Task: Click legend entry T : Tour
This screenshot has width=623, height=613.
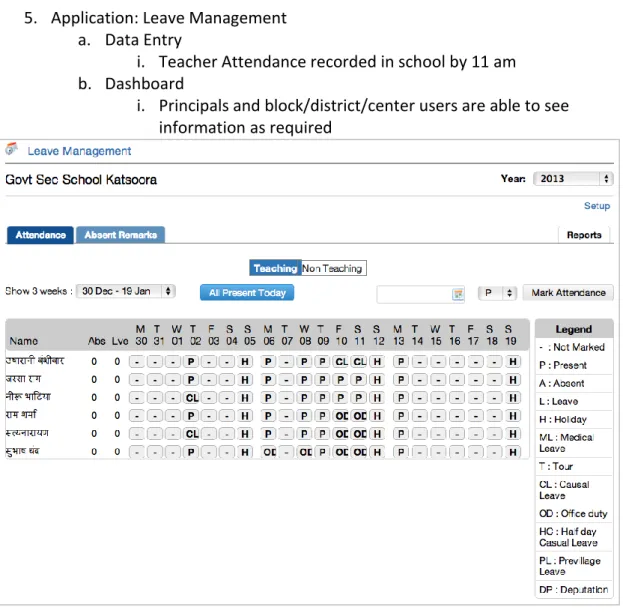Action: coord(556,466)
